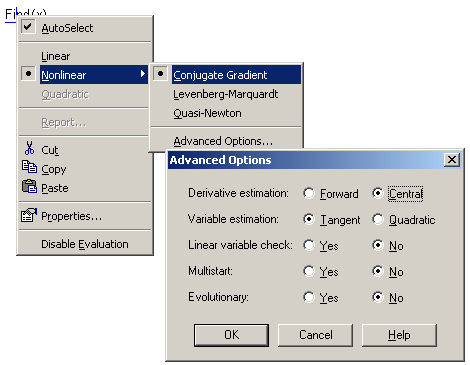470x365 pixels.
Task: Choose Quadratic variable estimation
Action: [x=378, y=219]
